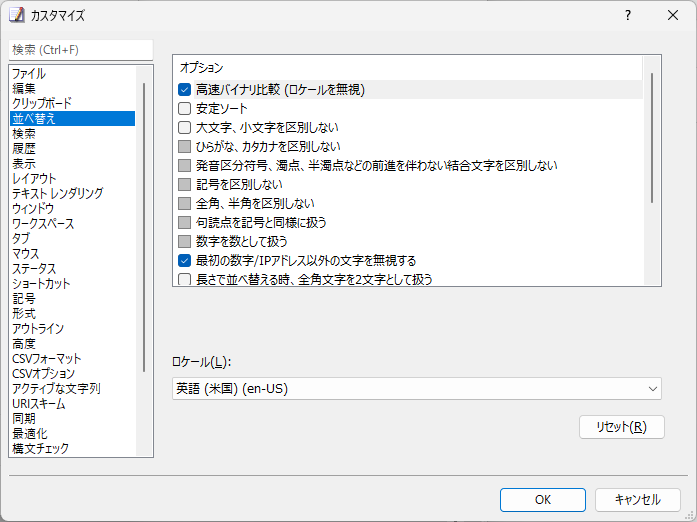This screenshot has height=522, width=697.
Task: Select 並べ替え category
Action: [72, 119]
